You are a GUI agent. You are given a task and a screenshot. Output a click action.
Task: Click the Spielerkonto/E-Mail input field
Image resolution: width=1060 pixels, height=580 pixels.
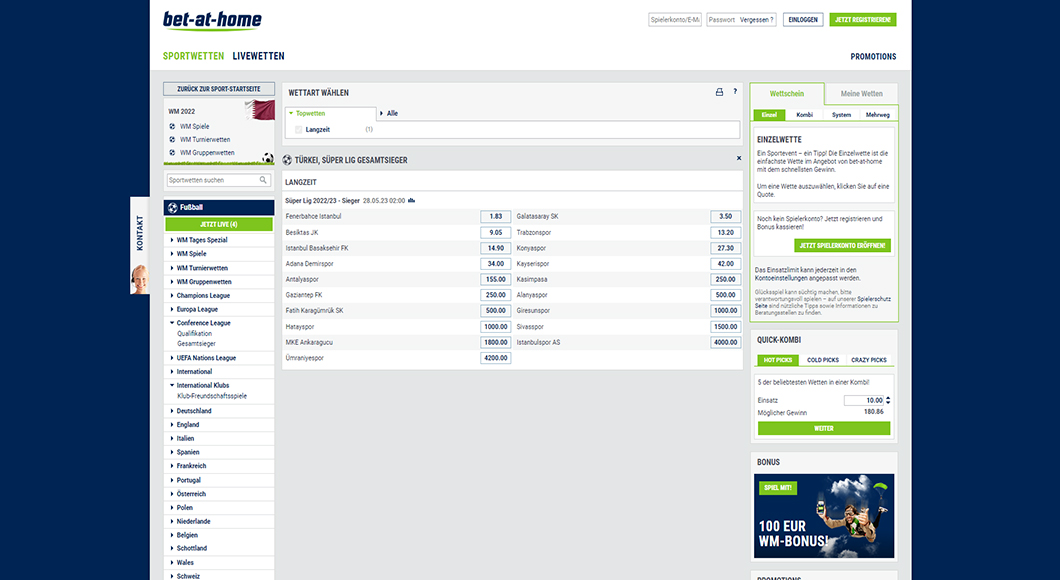(x=675, y=20)
